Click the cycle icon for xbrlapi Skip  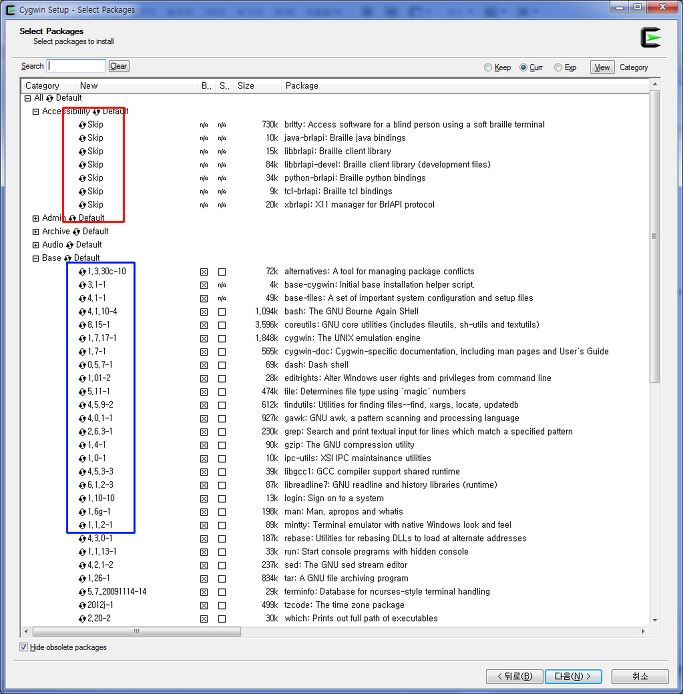[x=82, y=205]
